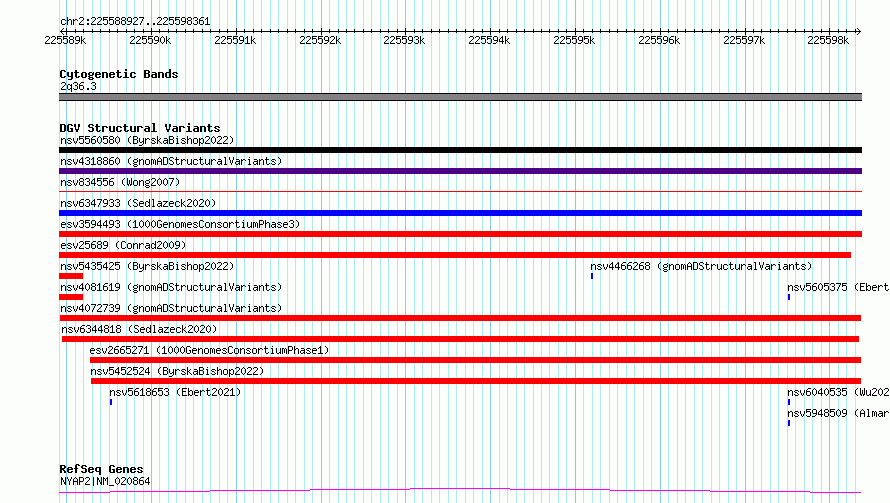The image size is (890, 503).
Task: Open the nsv6347933 (Sedlazeck2020) label
Action: 138,203
